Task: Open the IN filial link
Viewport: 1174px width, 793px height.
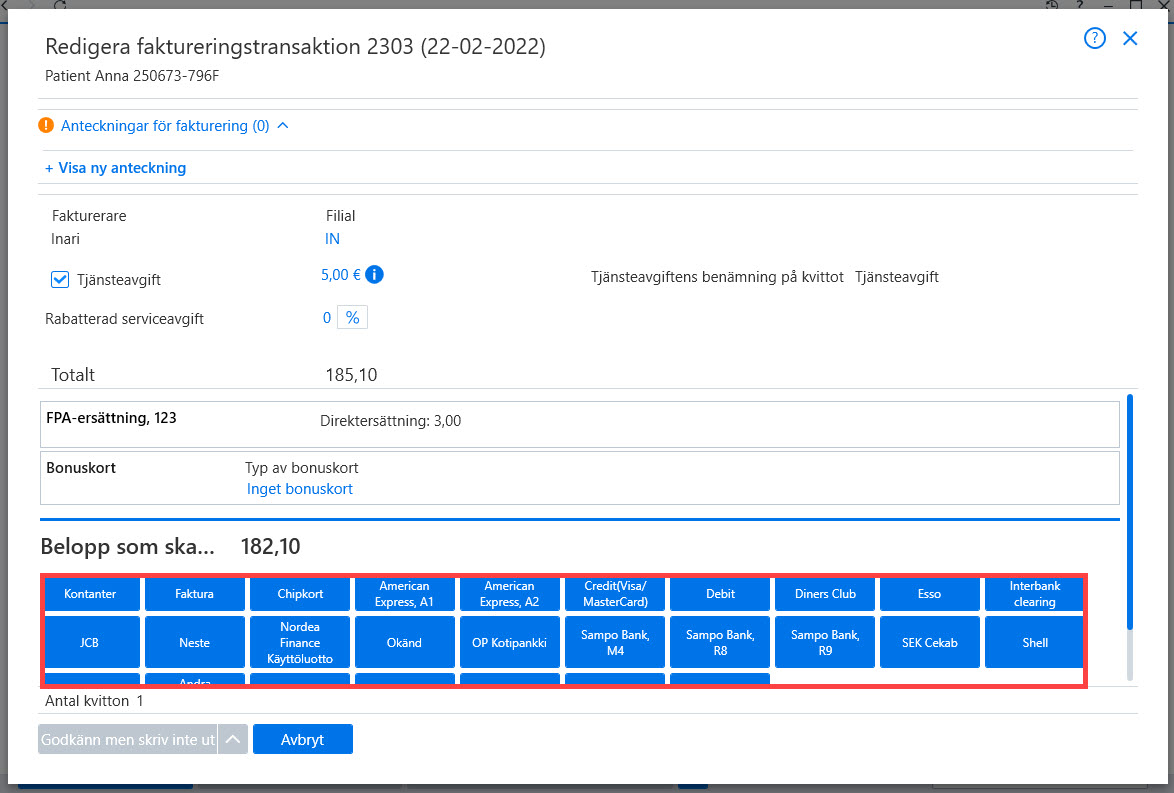Action: click(332, 239)
